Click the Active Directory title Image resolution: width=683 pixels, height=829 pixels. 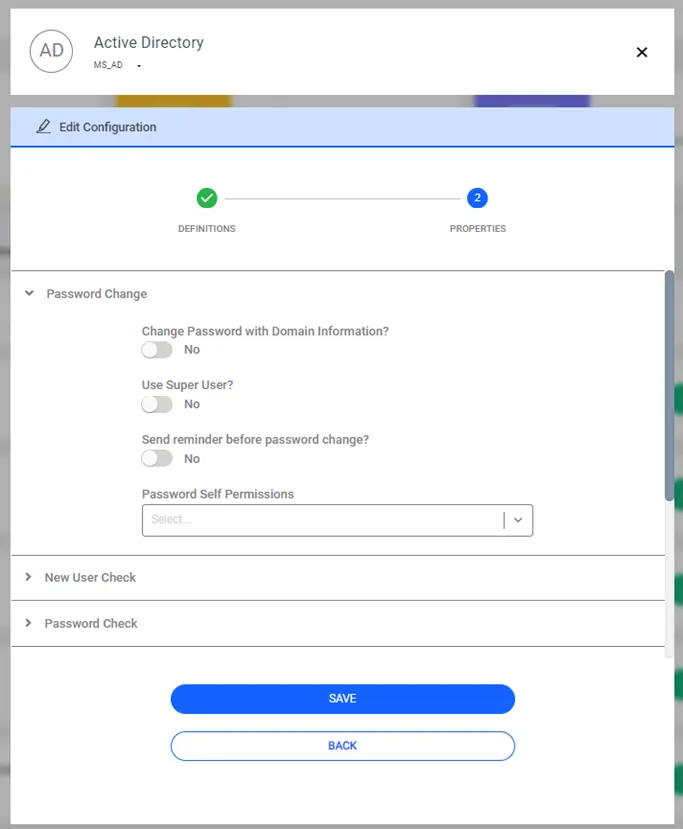tap(149, 43)
